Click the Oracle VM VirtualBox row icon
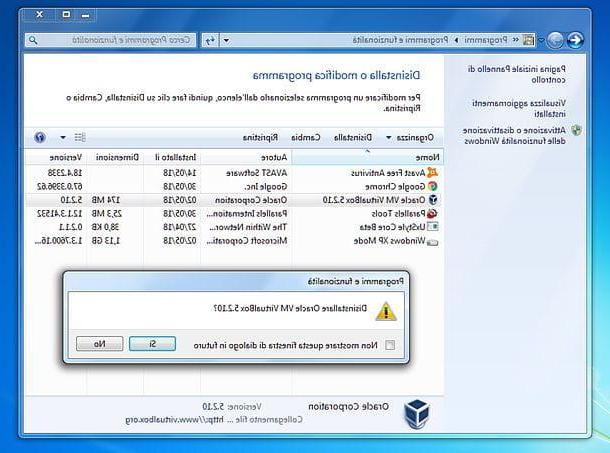Image resolution: width=610 pixels, height=453 pixels. [x=433, y=200]
